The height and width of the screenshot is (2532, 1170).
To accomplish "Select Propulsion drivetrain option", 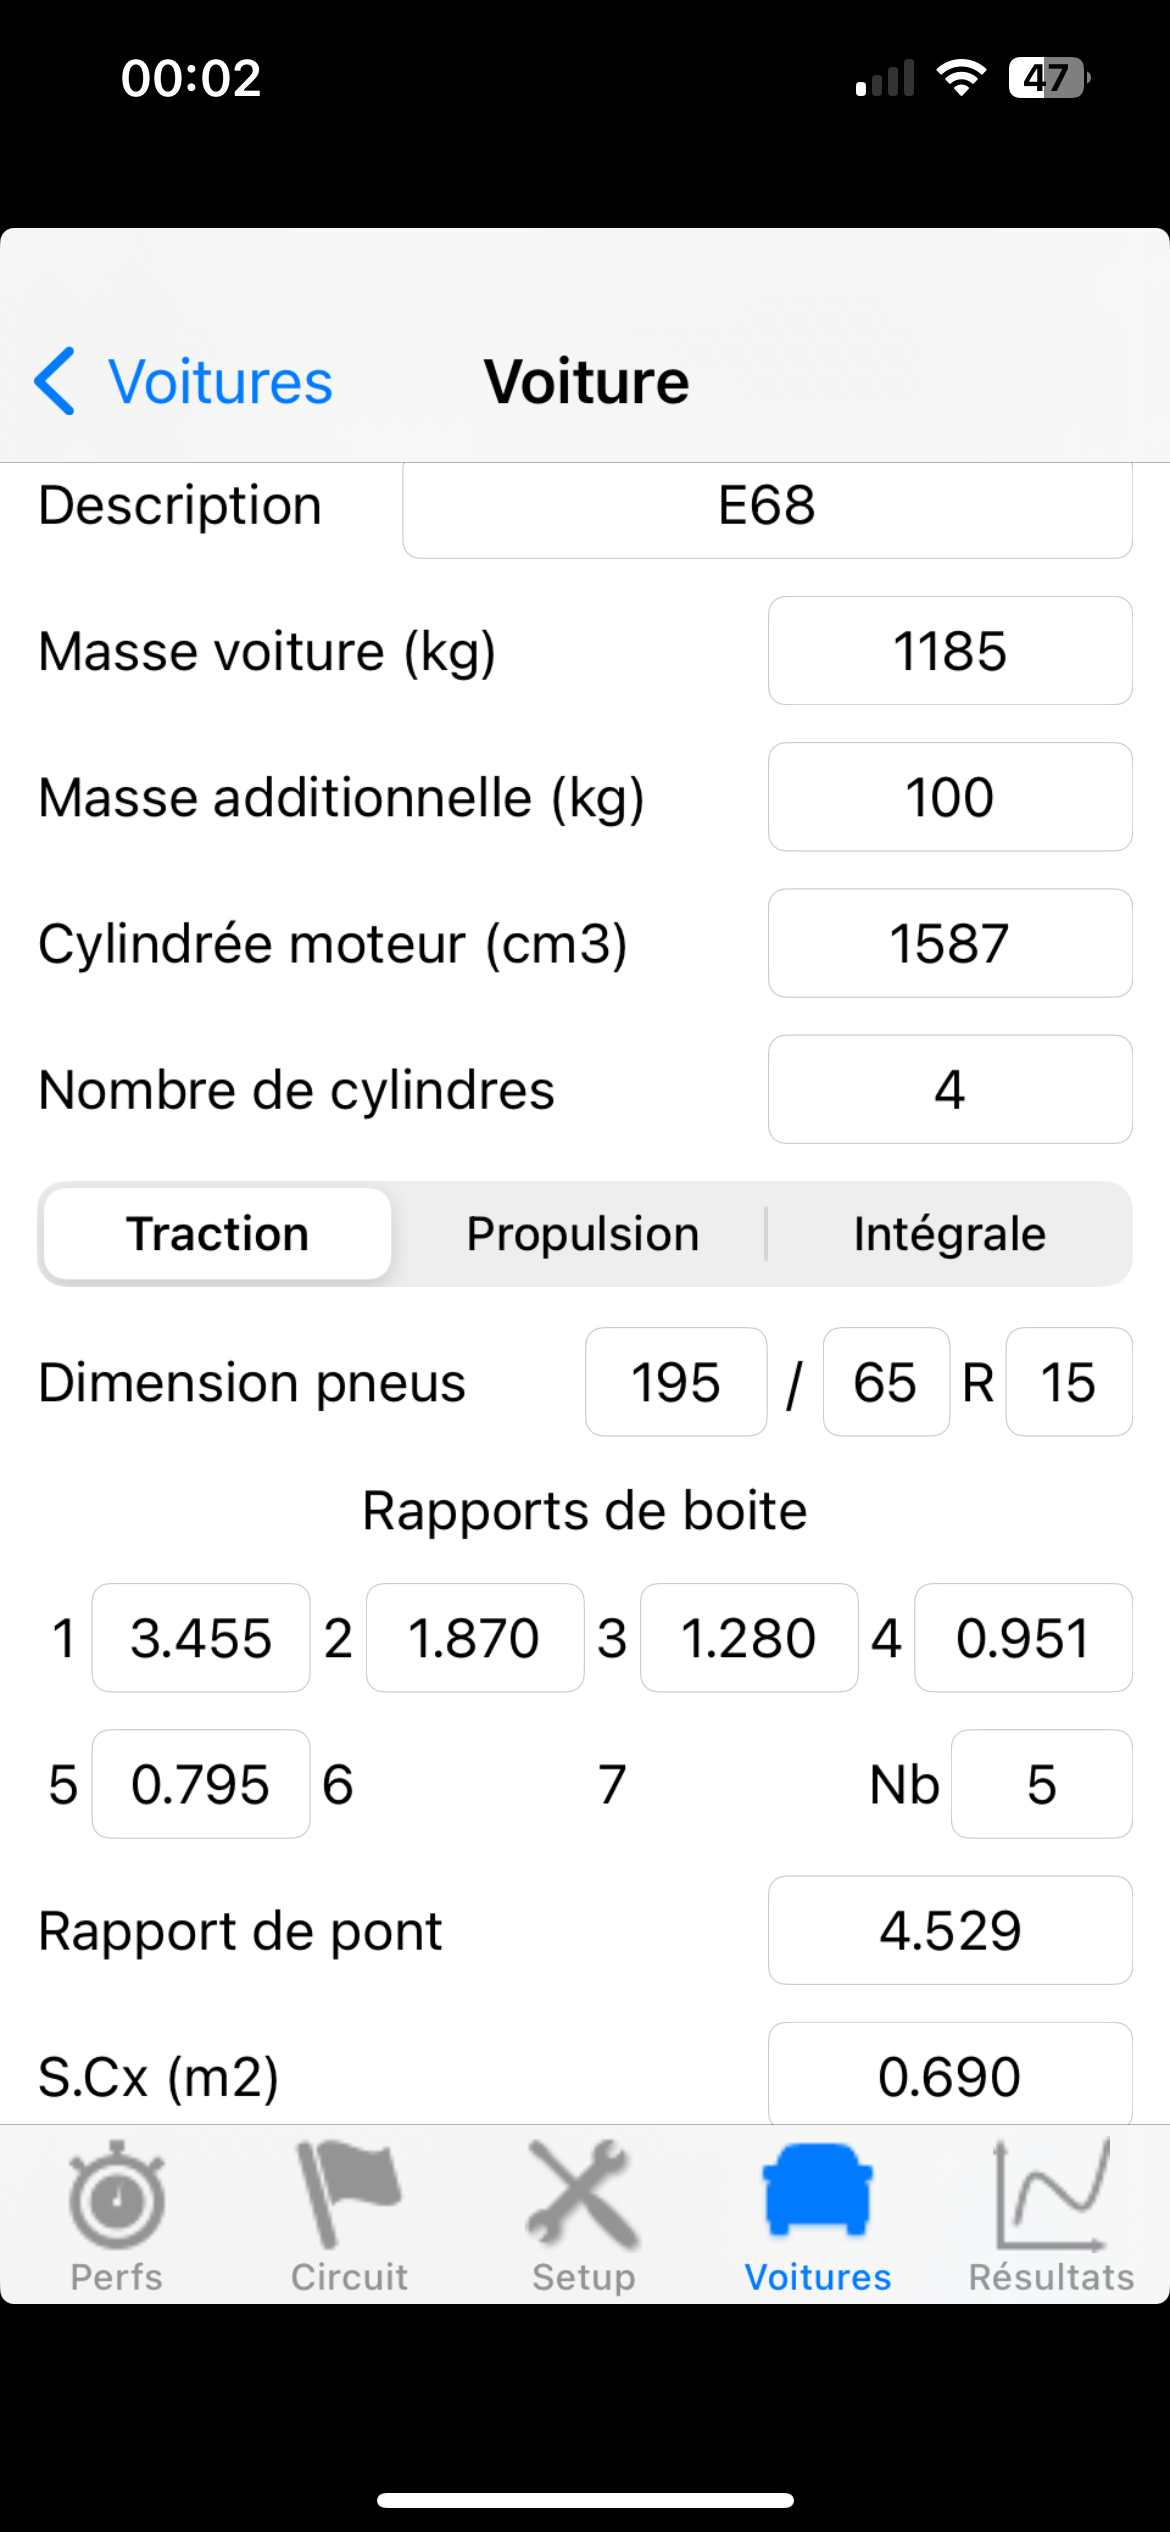I will pos(583,1234).
